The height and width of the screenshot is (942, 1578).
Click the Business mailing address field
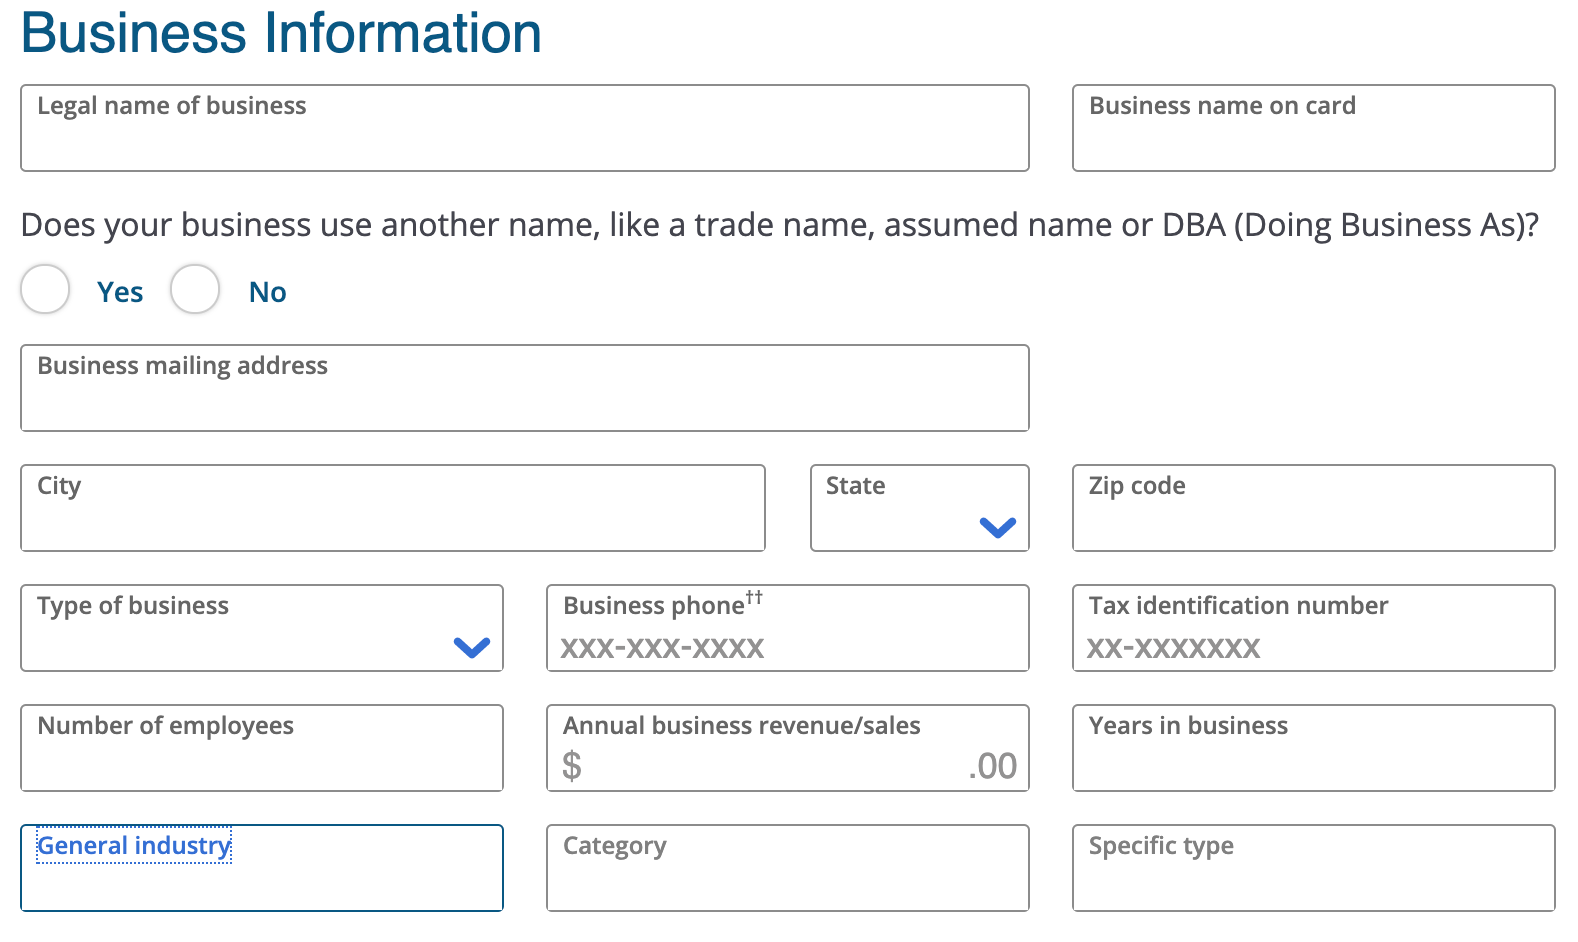tap(525, 388)
